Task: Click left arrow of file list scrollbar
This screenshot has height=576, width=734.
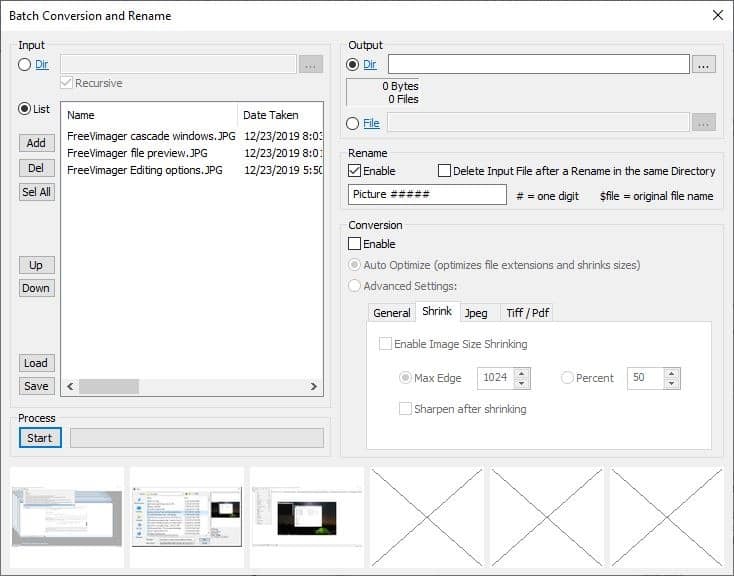Action: coord(70,386)
